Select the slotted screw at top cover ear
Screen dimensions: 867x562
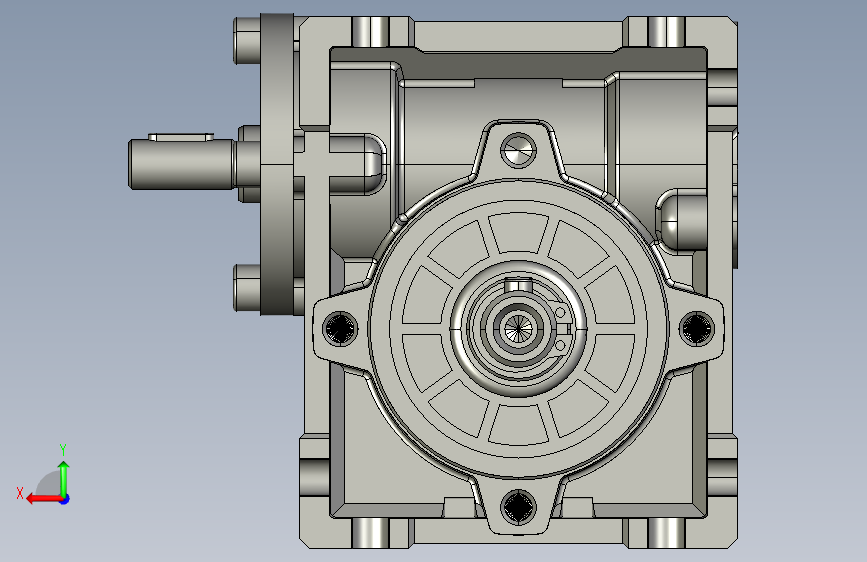click(x=518, y=150)
